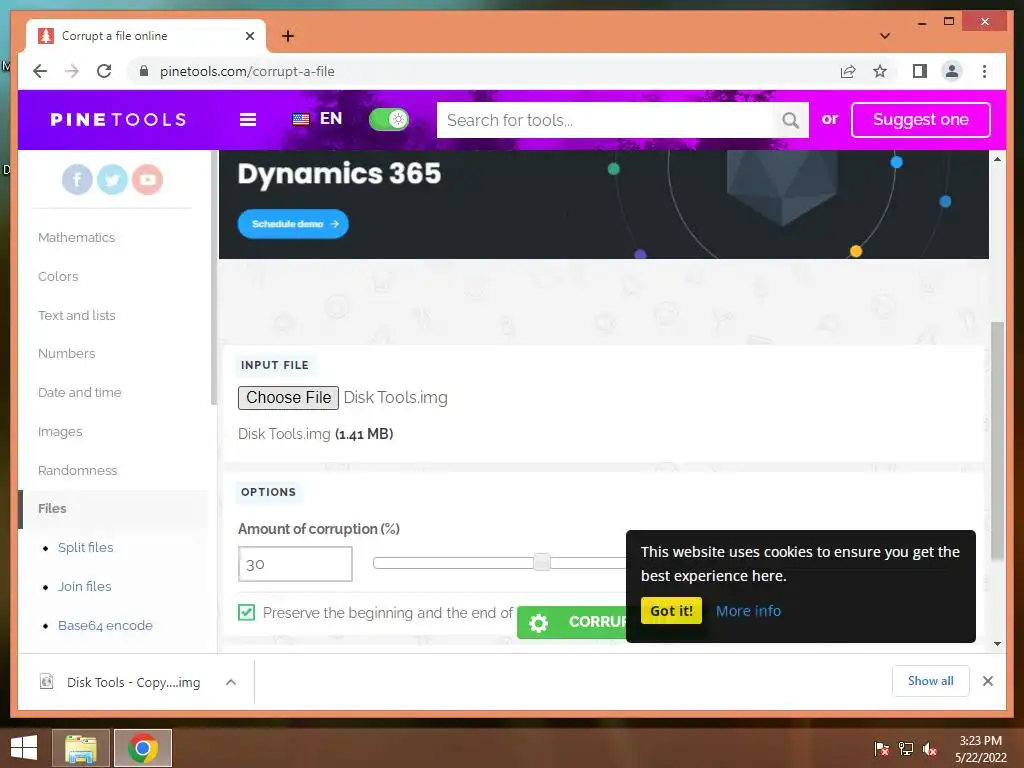Open a new tab with plus button
1024x768 pixels.
pos(288,36)
